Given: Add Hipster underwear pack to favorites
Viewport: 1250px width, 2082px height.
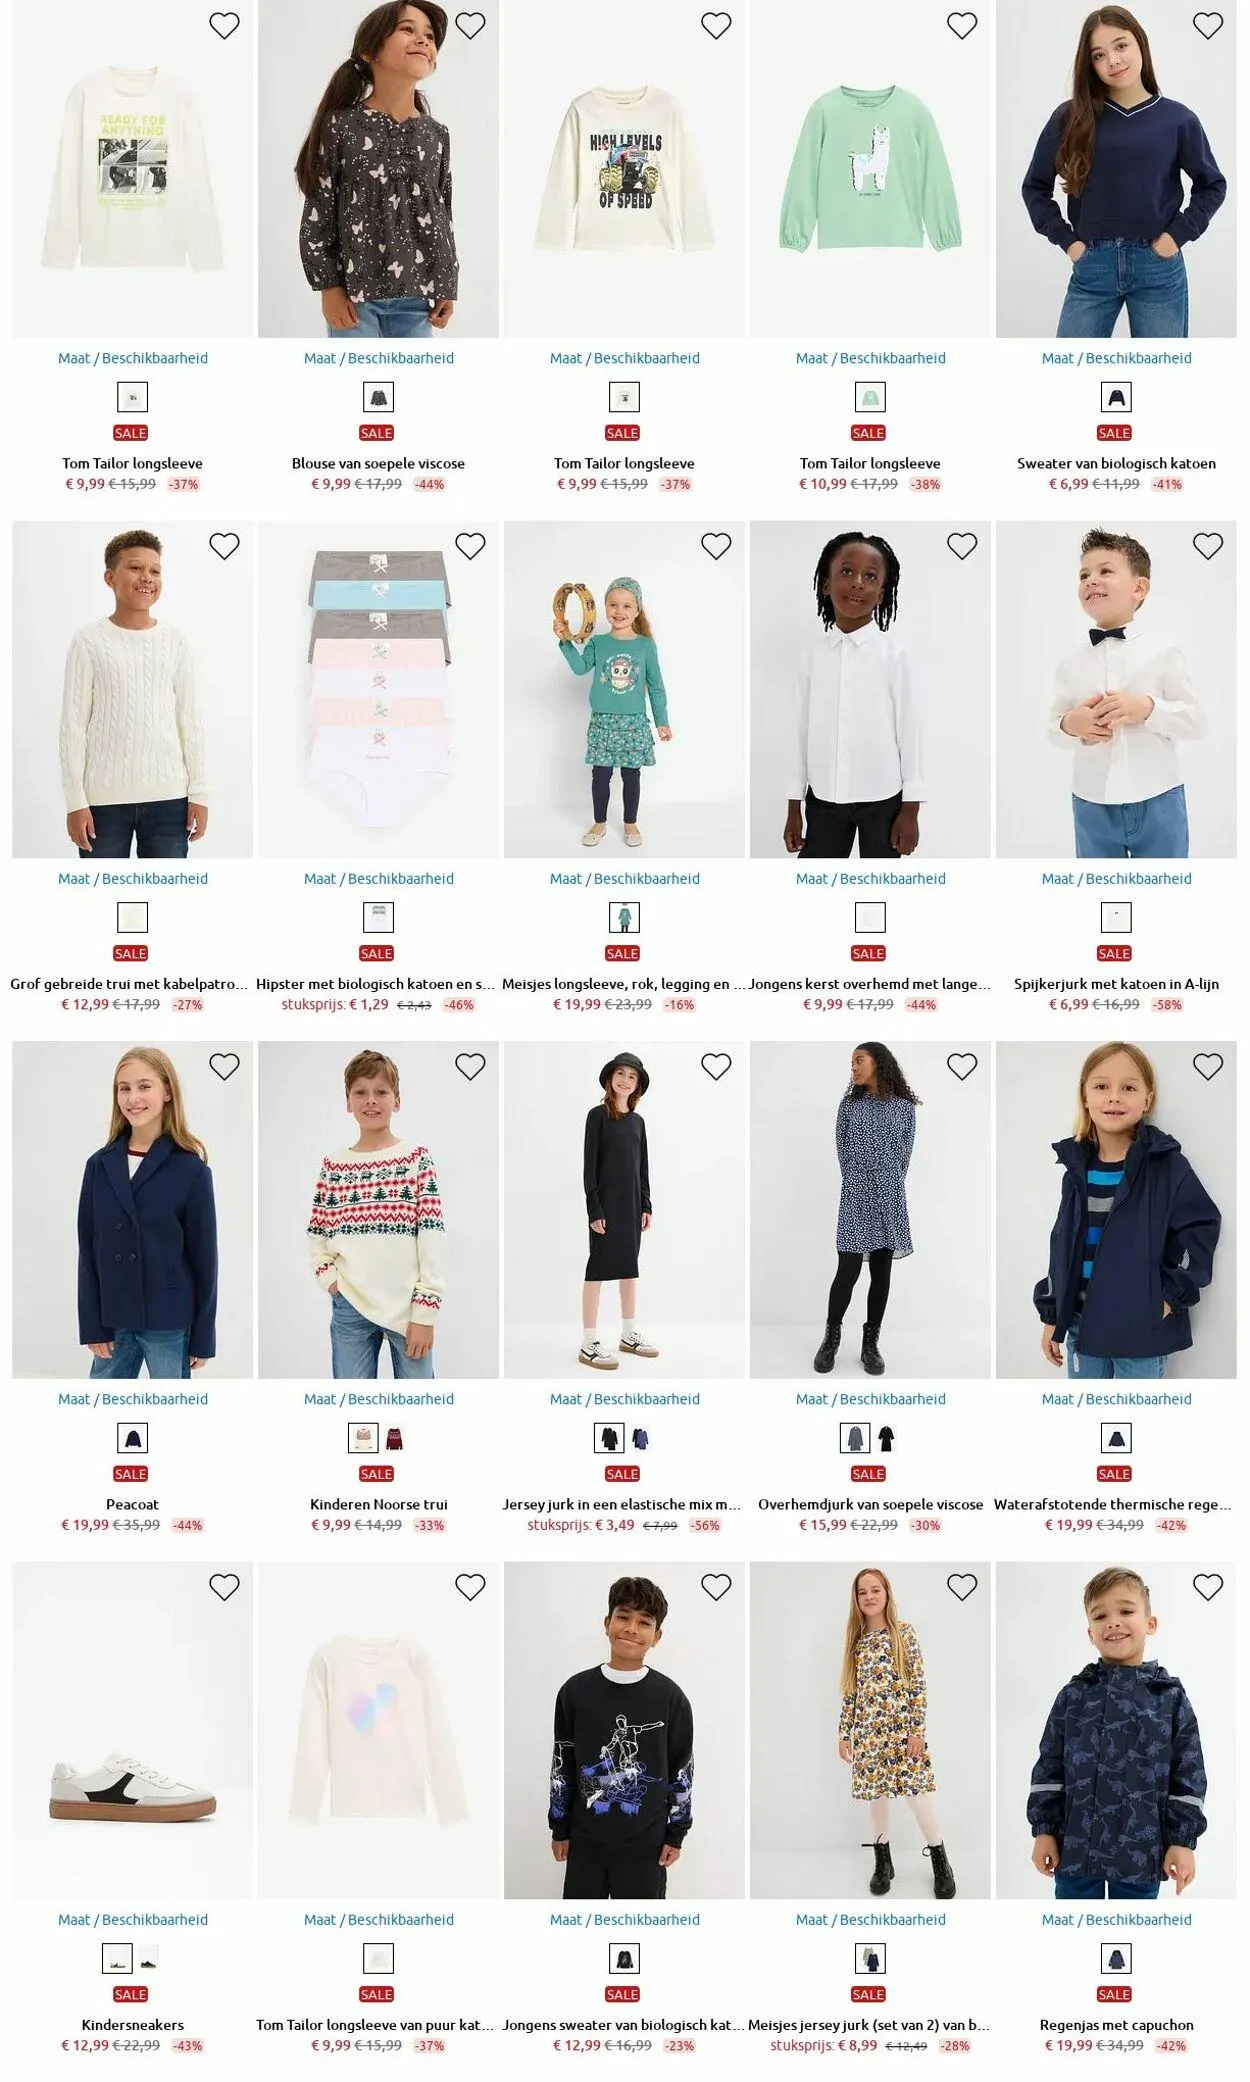Looking at the screenshot, I should [470, 546].
